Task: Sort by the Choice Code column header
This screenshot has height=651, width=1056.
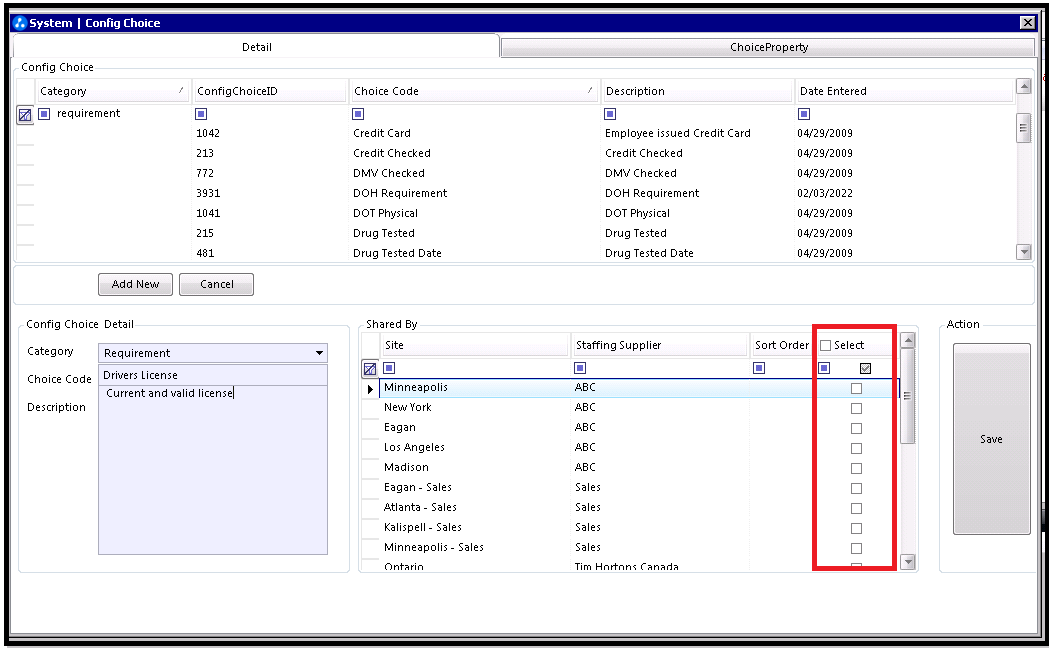Action: click(473, 91)
